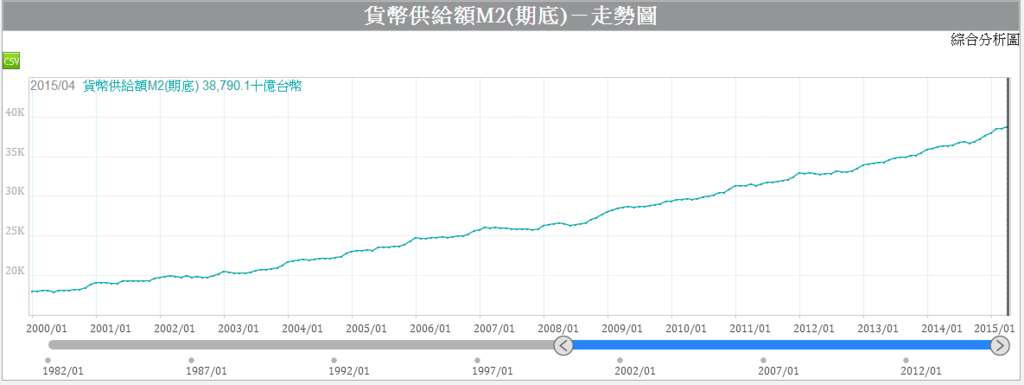Click the right range slider handle arrow

tap(1000, 345)
